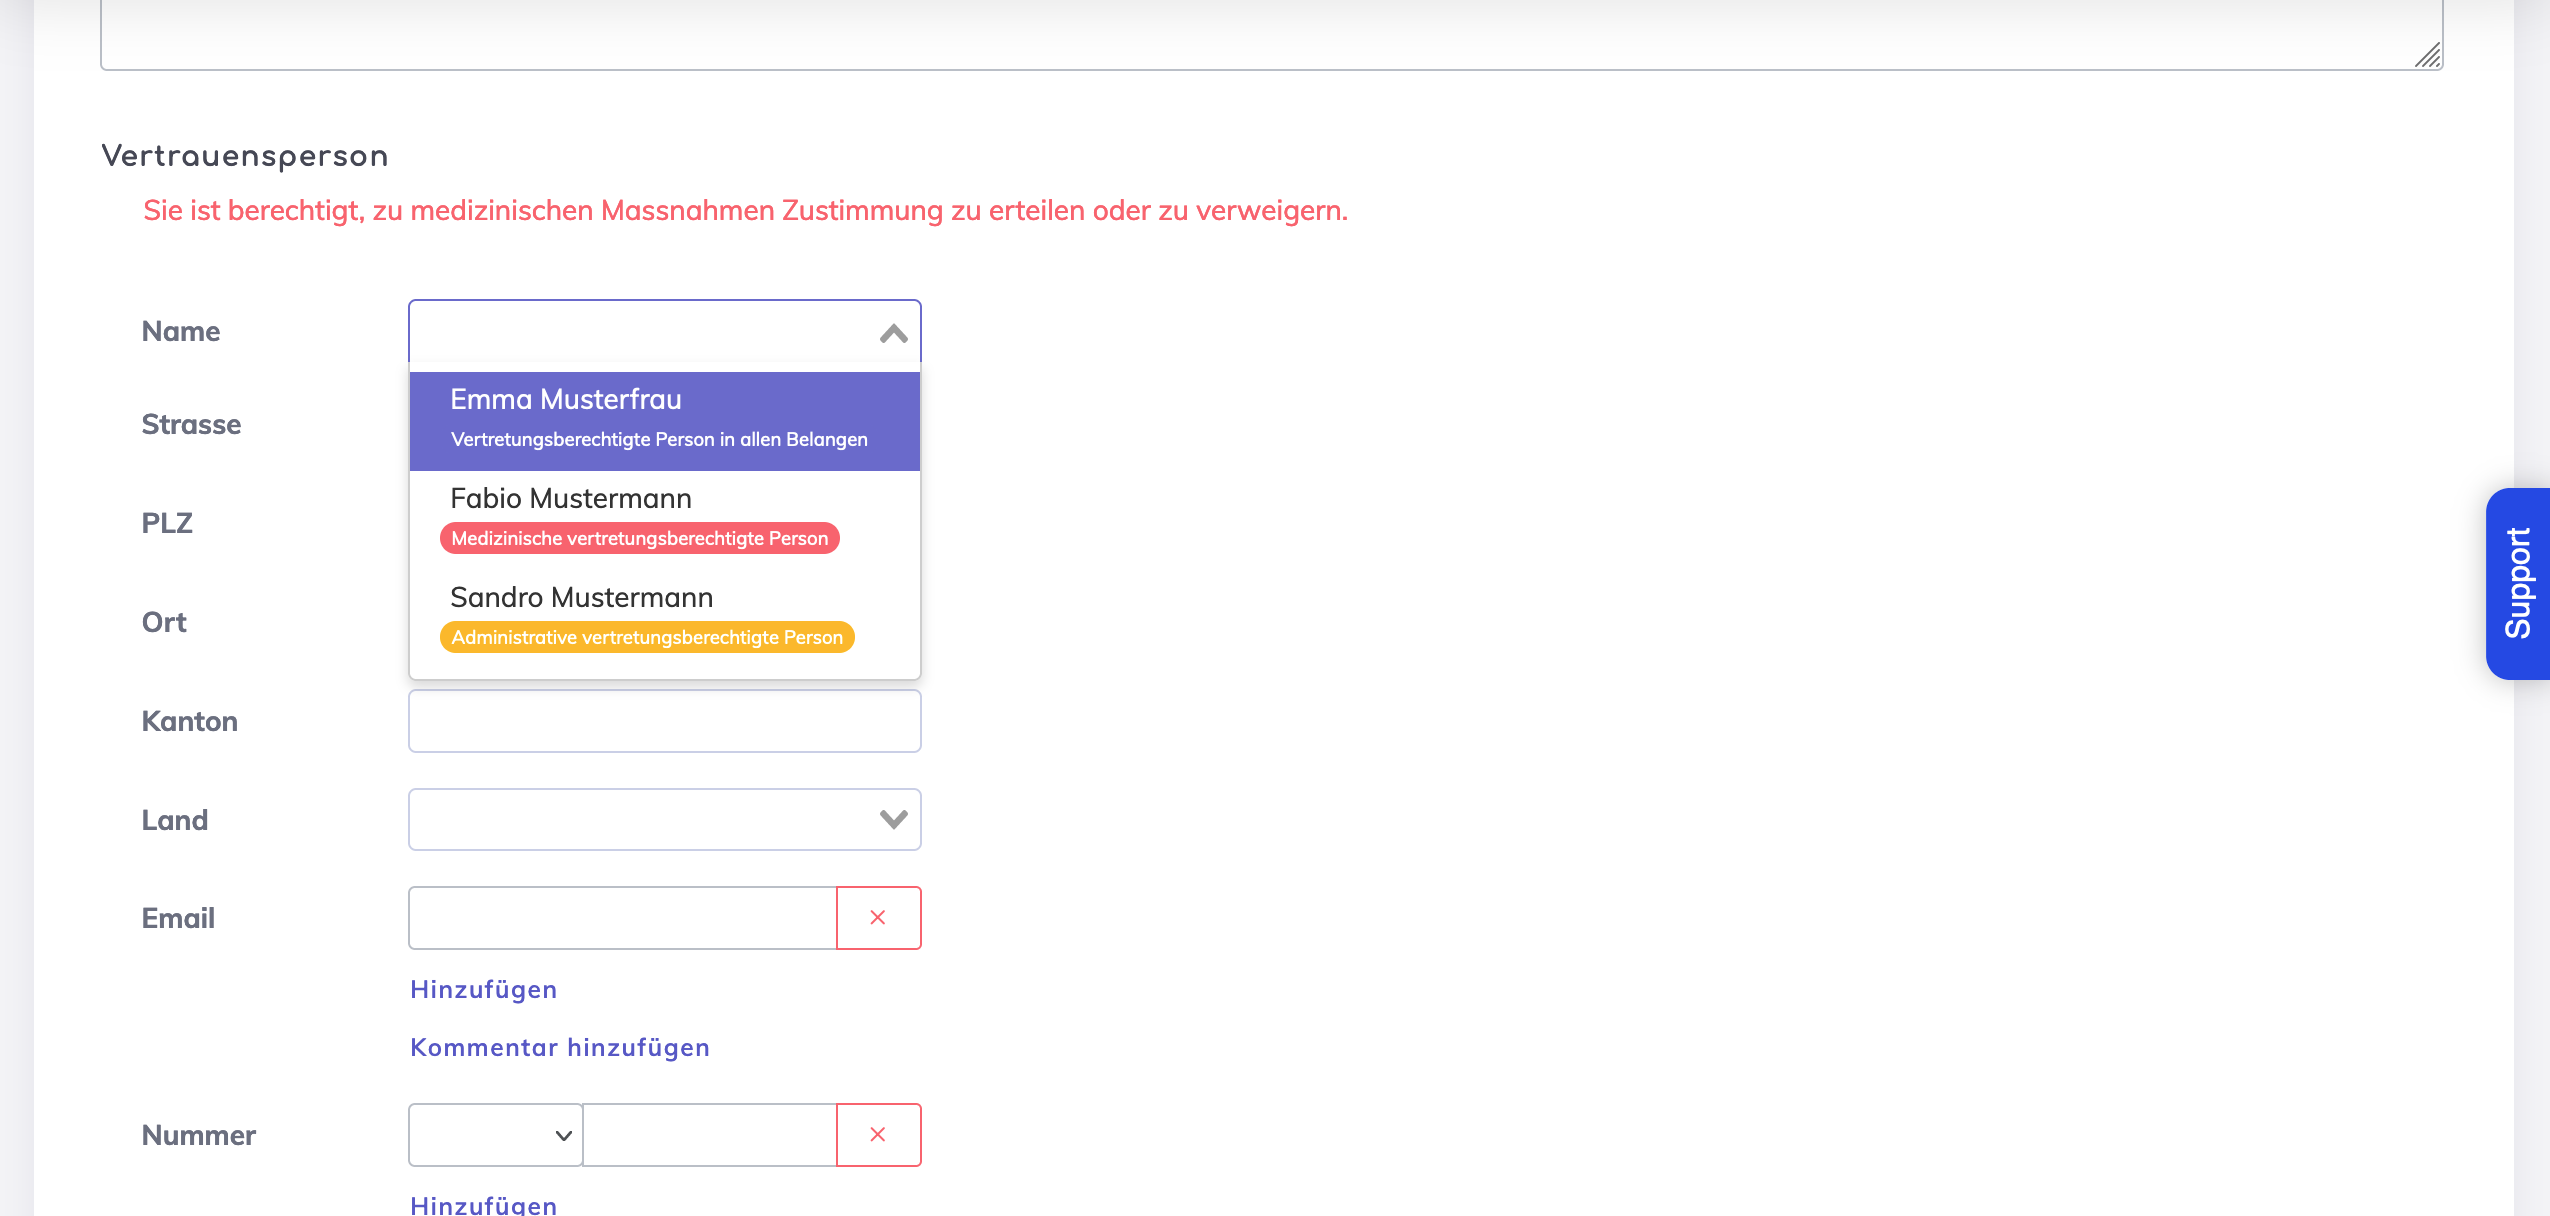Click the Name combo box field

(x=640, y=331)
